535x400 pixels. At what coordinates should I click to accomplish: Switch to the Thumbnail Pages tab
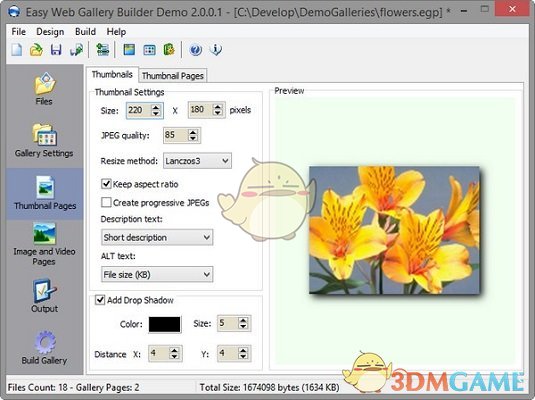(x=173, y=76)
